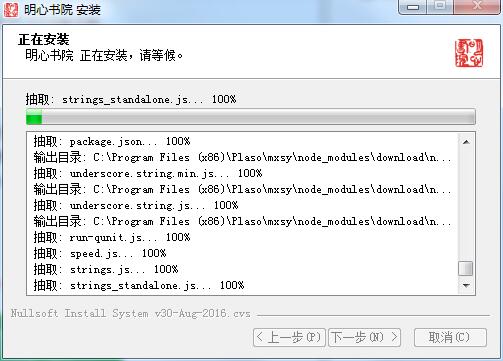Screen dimensions: 503x361
Task: Click the 下一步(N) button
Action: [x=364, y=337]
